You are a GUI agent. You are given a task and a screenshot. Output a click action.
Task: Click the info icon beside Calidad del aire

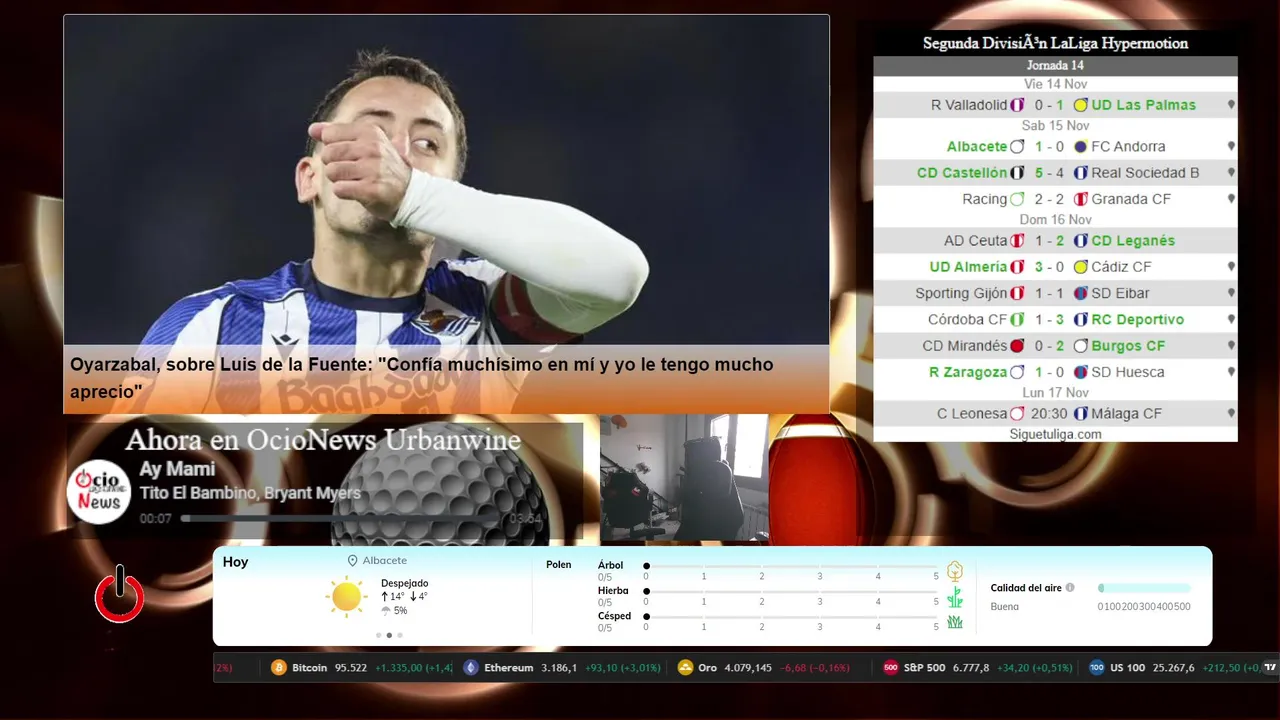[1070, 588]
